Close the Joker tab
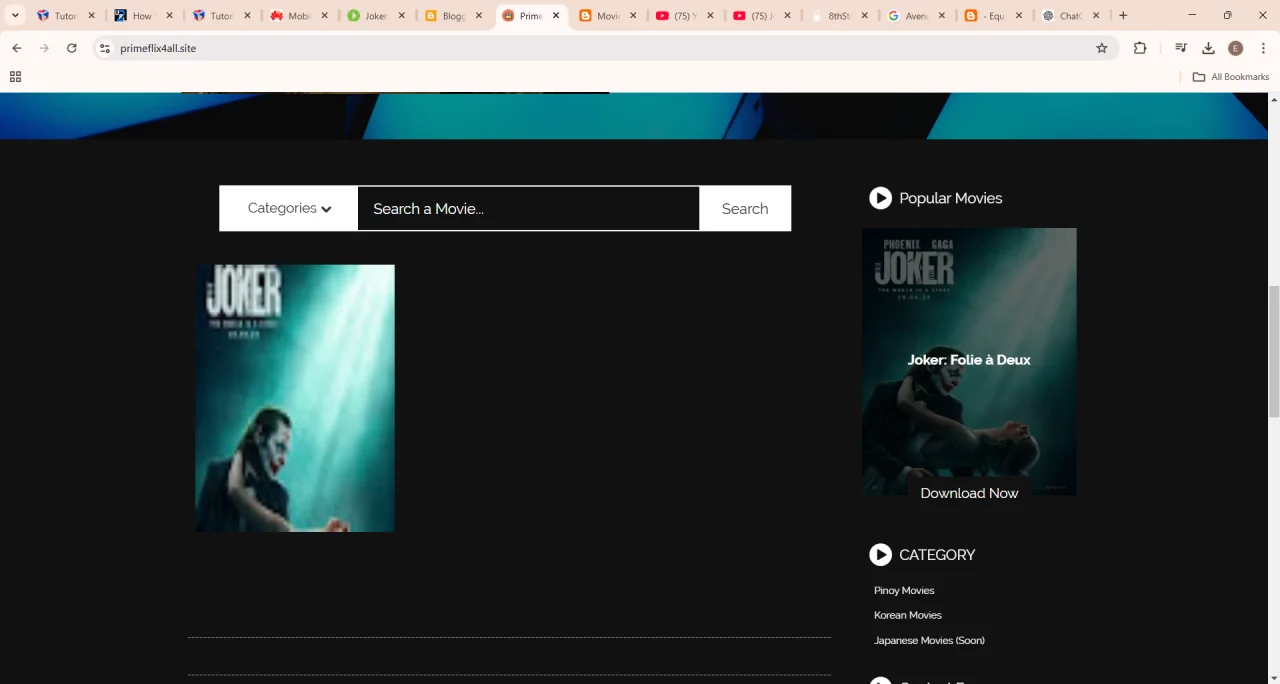 pos(401,16)
